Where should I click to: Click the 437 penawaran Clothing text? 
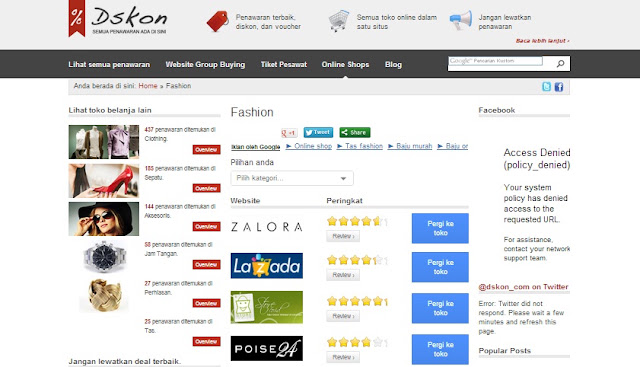point(180,134)
